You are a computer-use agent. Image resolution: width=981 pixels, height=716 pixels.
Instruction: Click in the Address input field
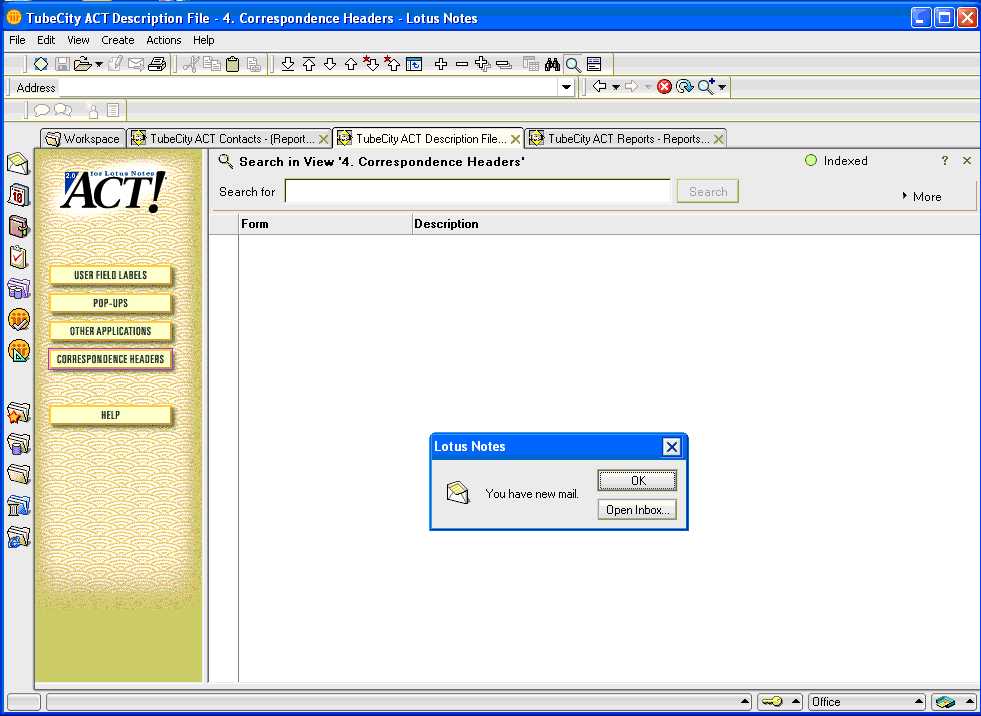(308, 88)
